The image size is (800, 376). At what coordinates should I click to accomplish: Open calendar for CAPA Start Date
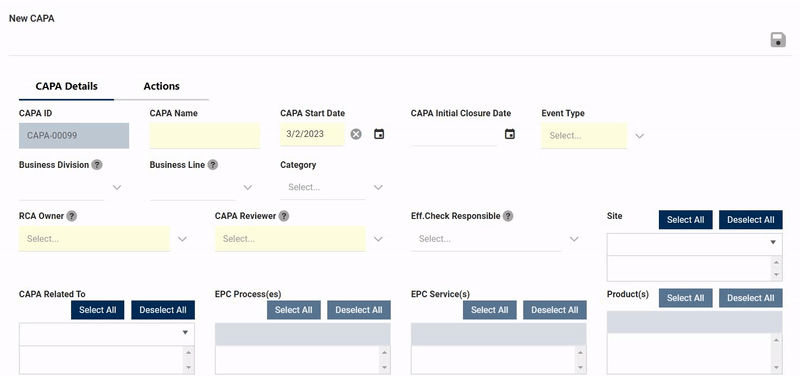click(x=379, y=134)
